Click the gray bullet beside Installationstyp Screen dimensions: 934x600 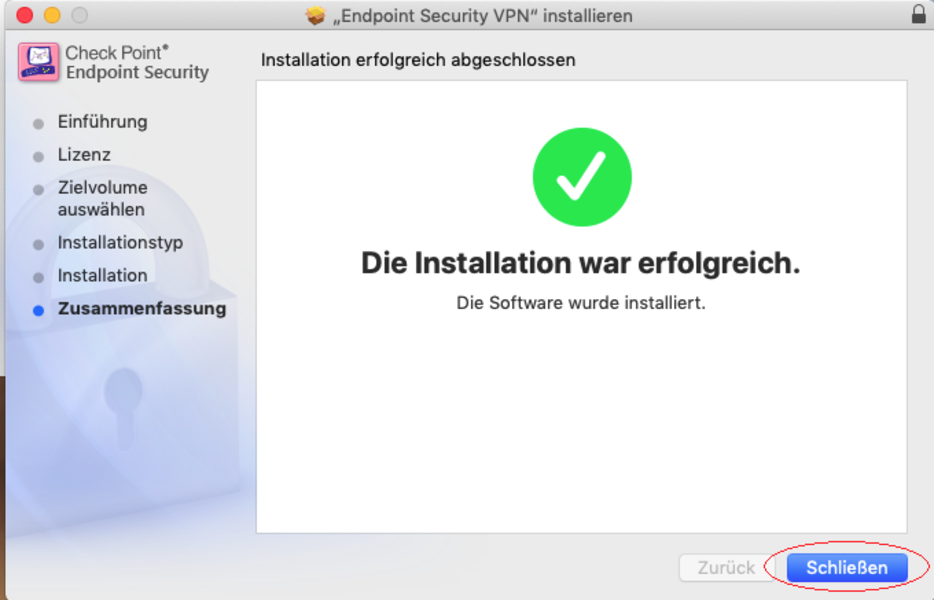(39, 245)
